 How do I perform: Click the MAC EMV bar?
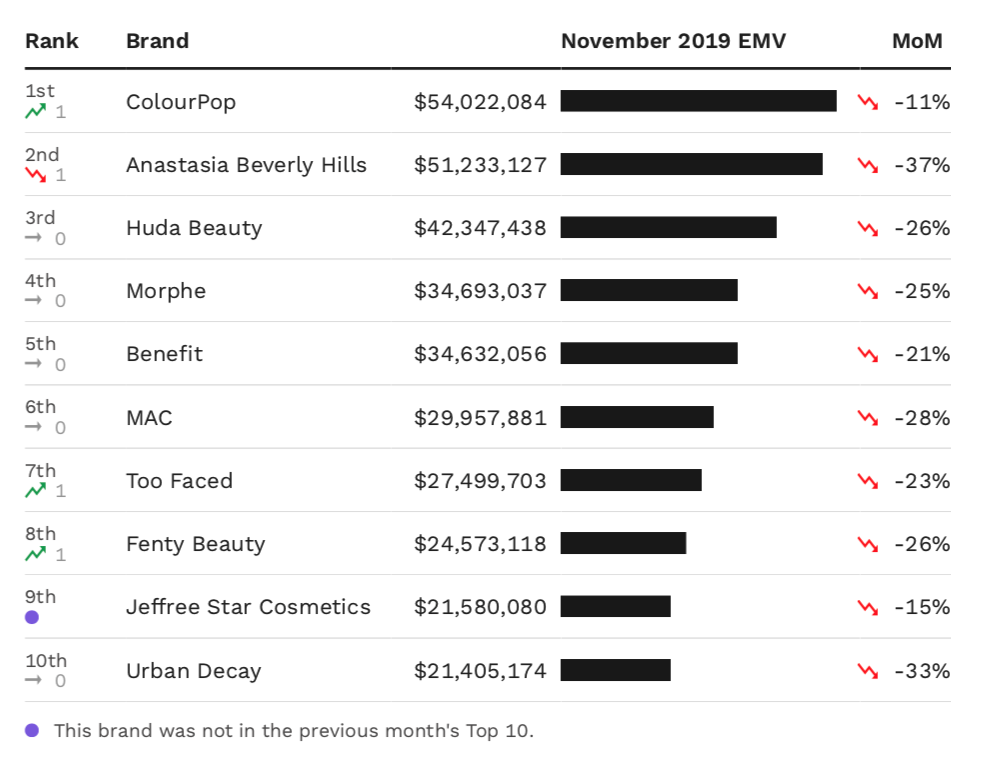point(637,417)
